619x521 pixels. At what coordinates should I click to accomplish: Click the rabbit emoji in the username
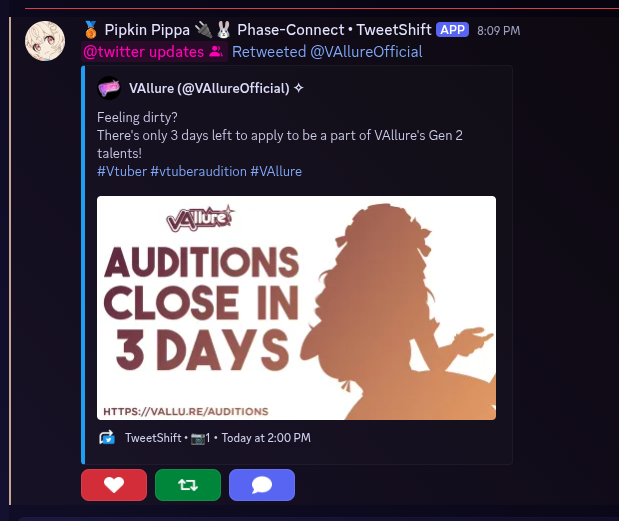point(223,30)
